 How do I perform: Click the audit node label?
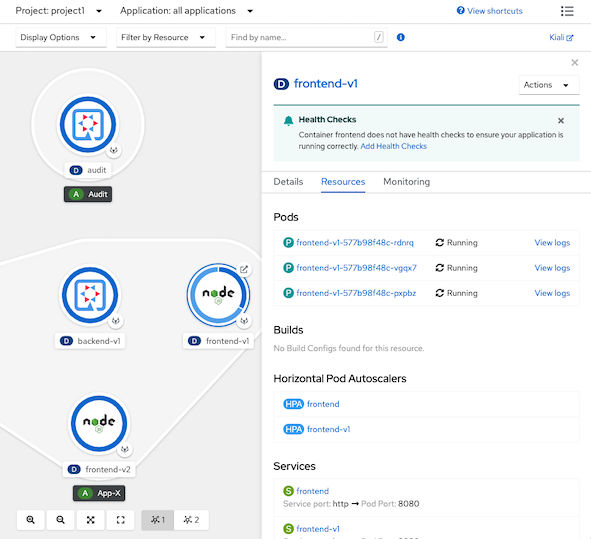pos(88,170)
